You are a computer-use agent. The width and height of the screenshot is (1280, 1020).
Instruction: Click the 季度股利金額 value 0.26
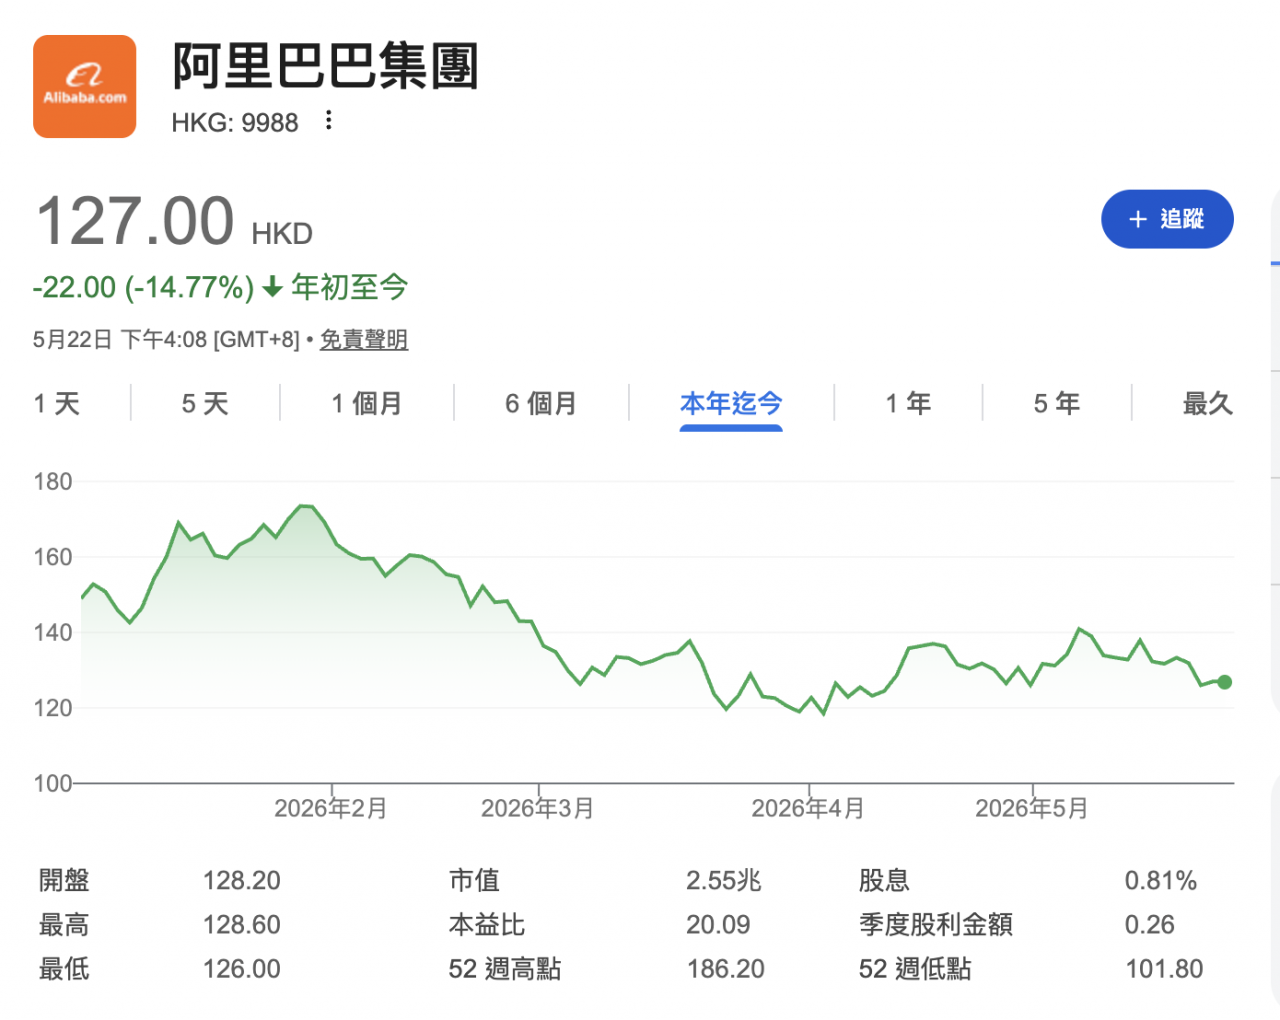[1150, 925]
